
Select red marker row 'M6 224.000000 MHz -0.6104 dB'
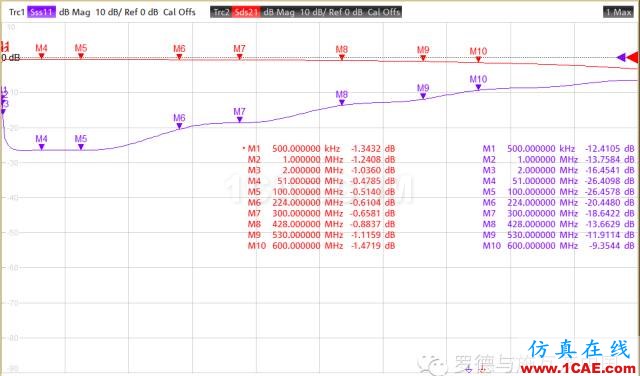[321, 202]
